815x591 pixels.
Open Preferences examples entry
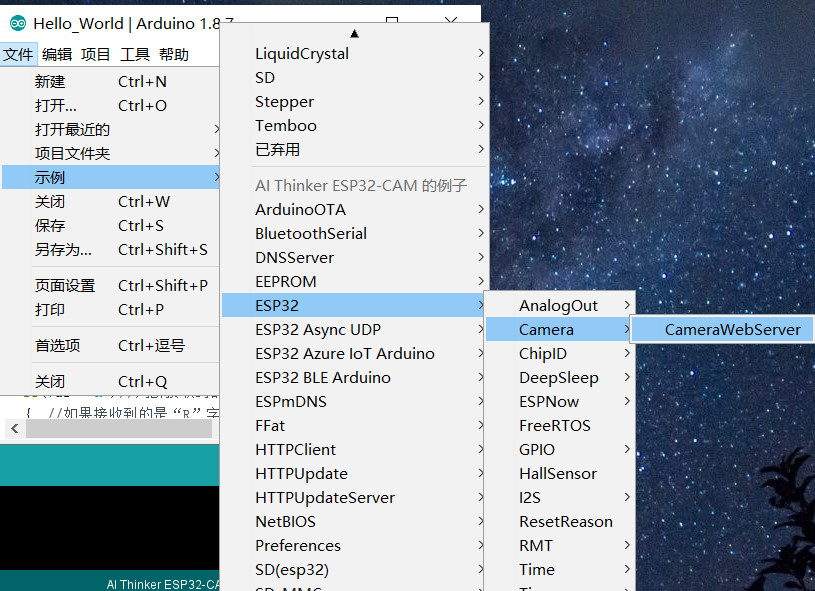tap(353, 545)
